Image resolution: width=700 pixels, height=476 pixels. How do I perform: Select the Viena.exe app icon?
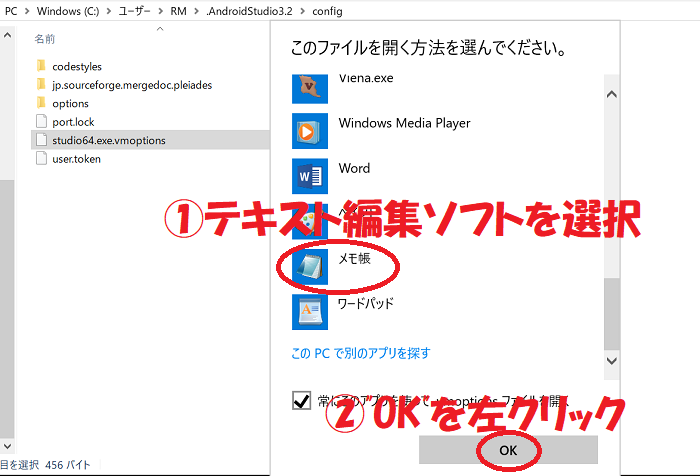tap(310, 89)
